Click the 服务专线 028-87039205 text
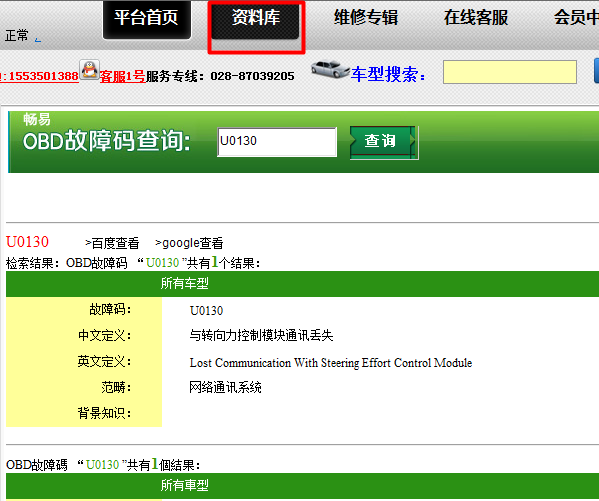This screenshot has width=599, height=501. pos(220,76)
